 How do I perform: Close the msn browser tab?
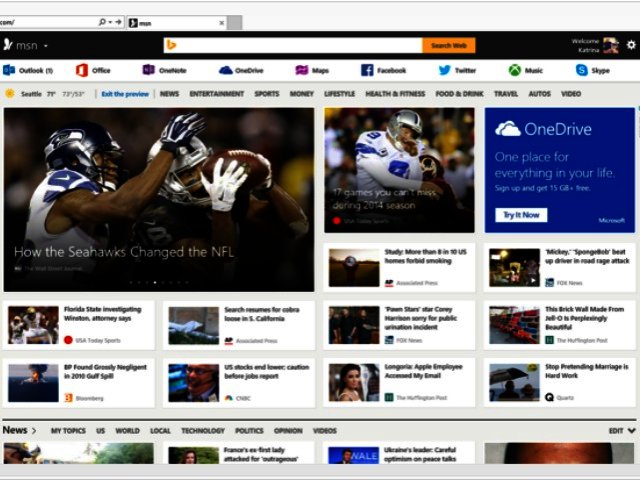[x=222, y=23]
